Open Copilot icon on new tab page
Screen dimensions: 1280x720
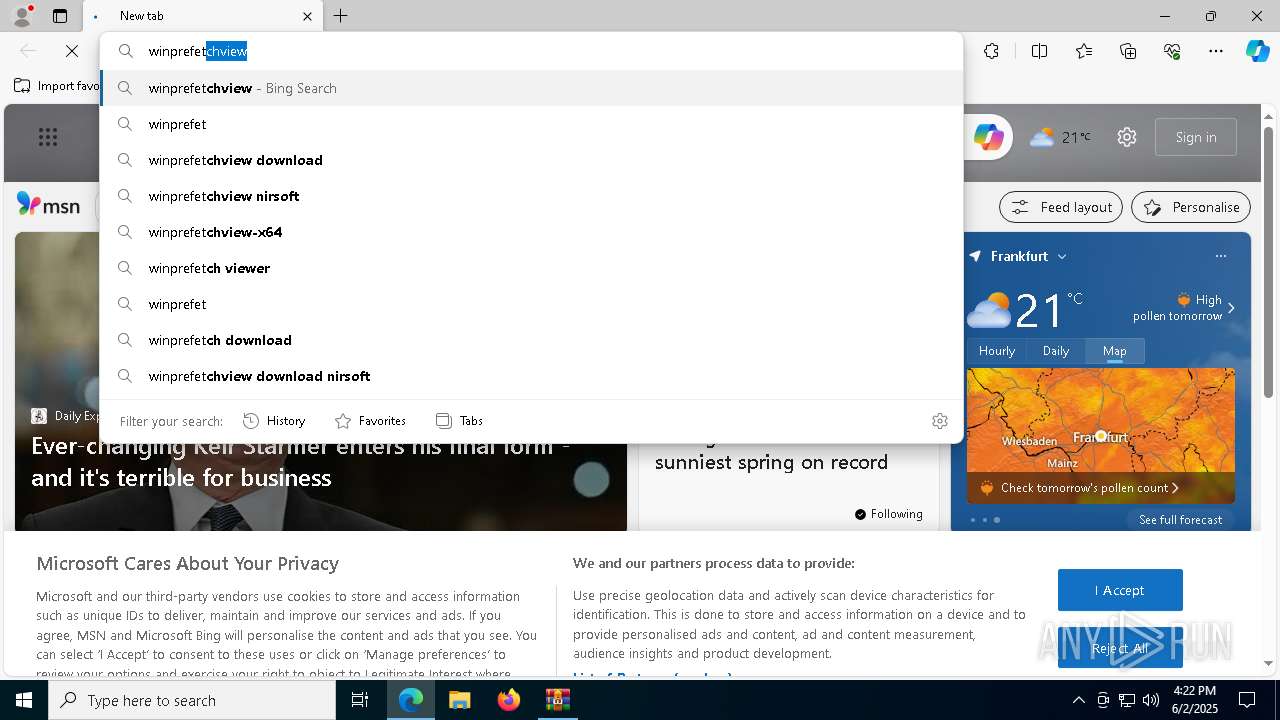click(x=989, y=137)
